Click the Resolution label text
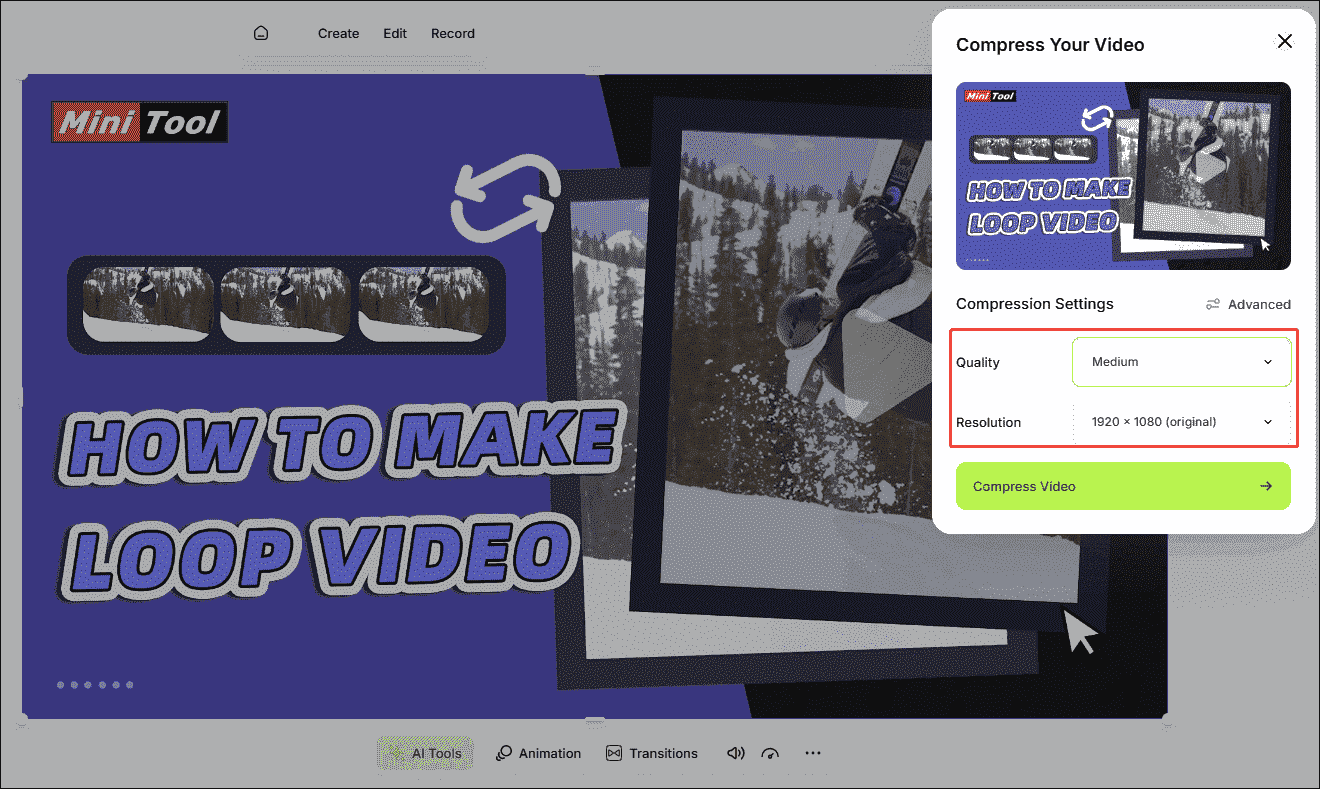The height and width of the screenshot is (789, 1320). click(988, 422)
